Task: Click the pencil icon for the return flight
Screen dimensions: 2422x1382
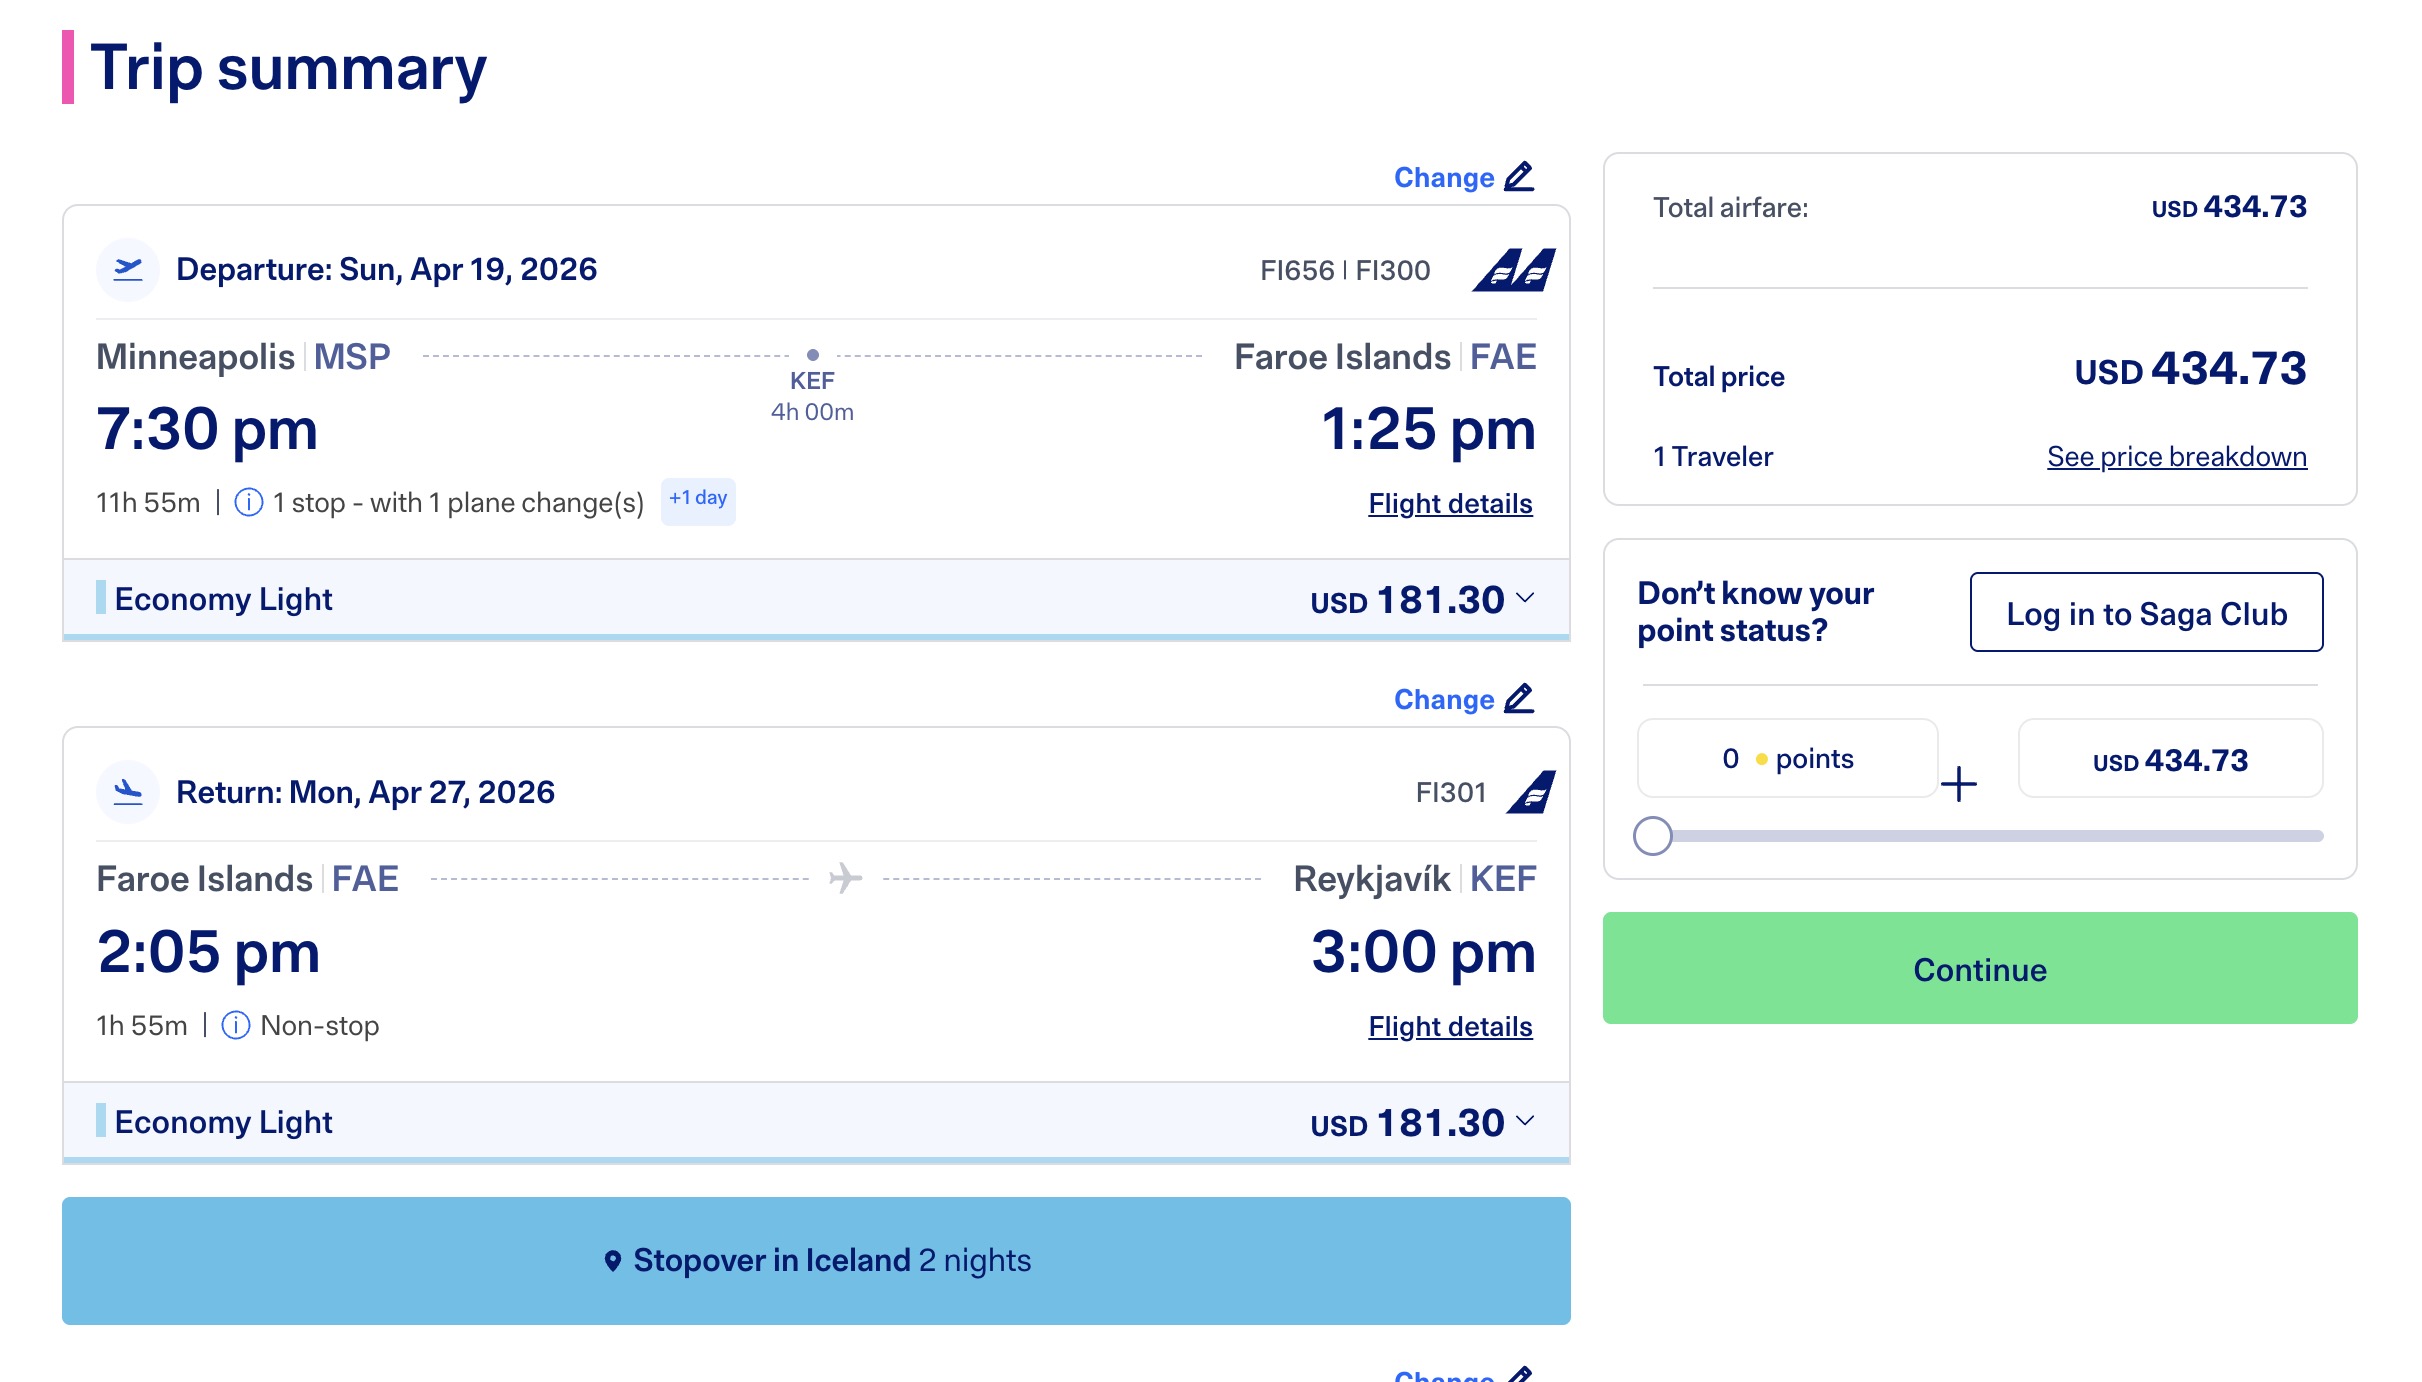Action: click(x=1518, y=700)
